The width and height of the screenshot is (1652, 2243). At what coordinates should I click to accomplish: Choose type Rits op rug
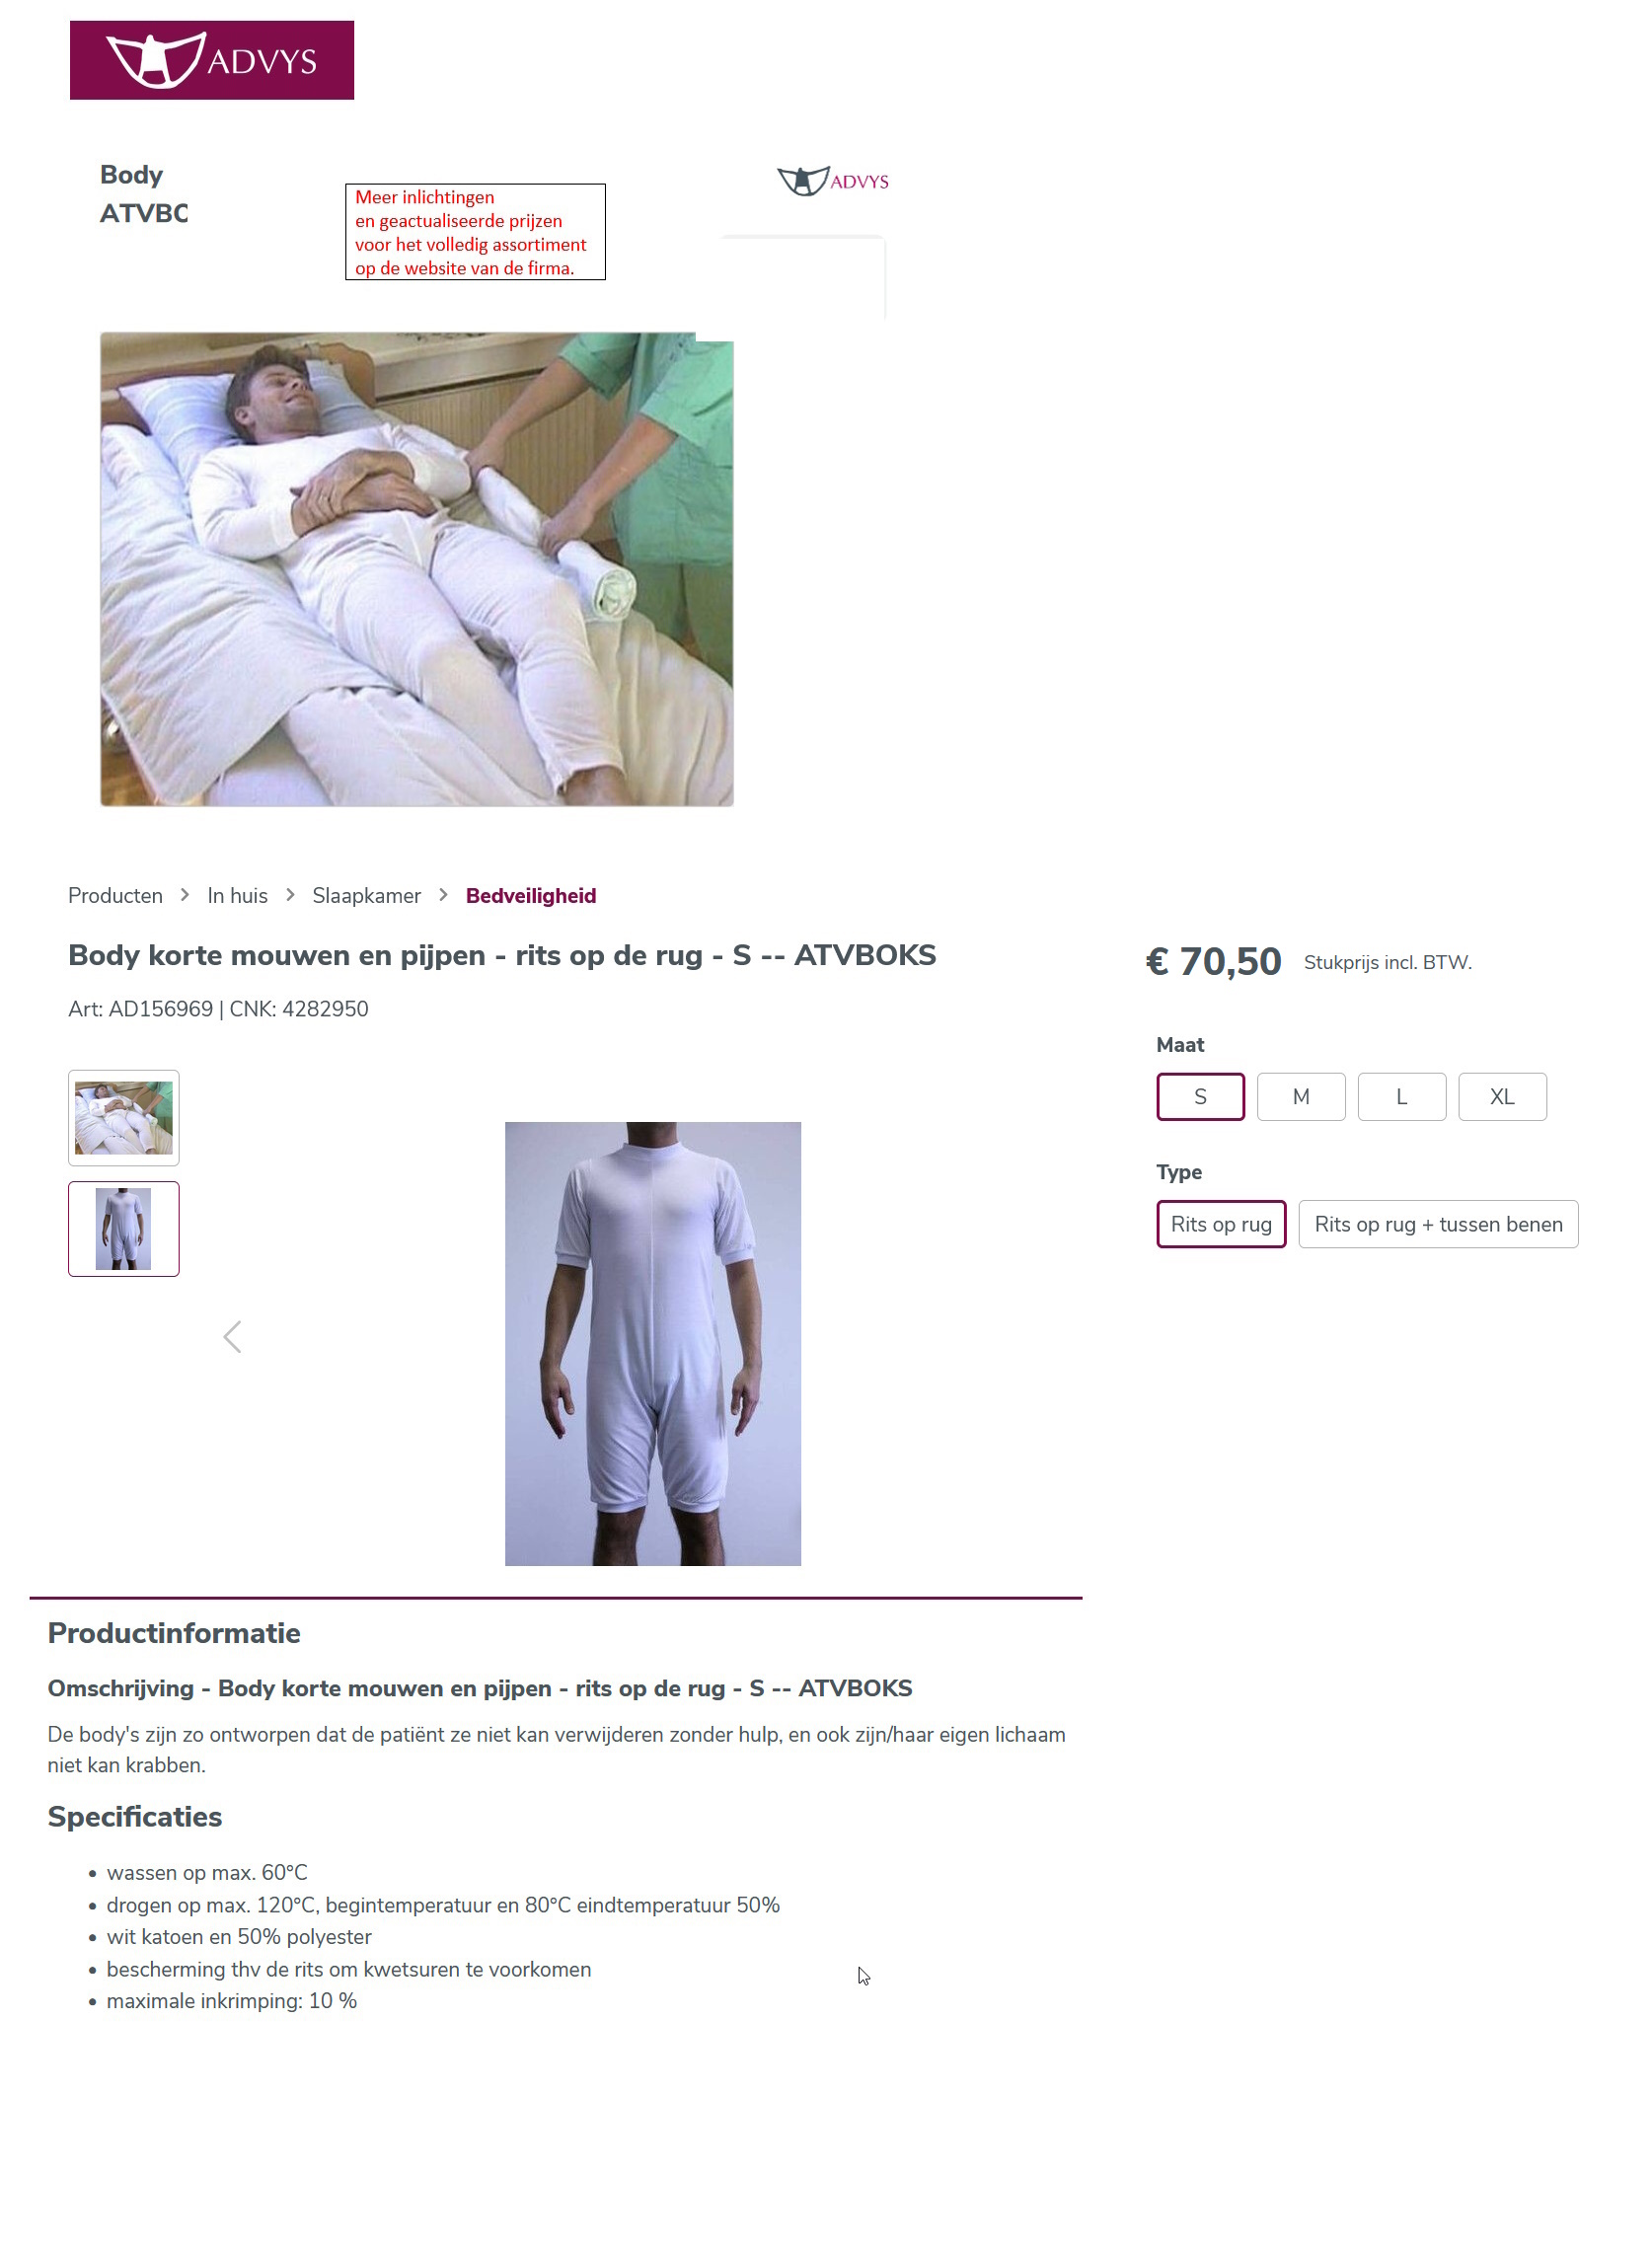[x=1223, y=1226]
